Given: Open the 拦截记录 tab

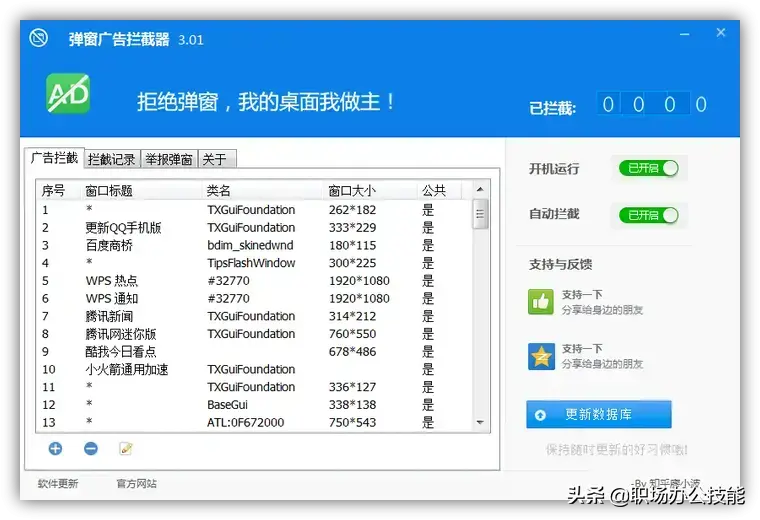Looking at the screenshot, I should [112, 159].
